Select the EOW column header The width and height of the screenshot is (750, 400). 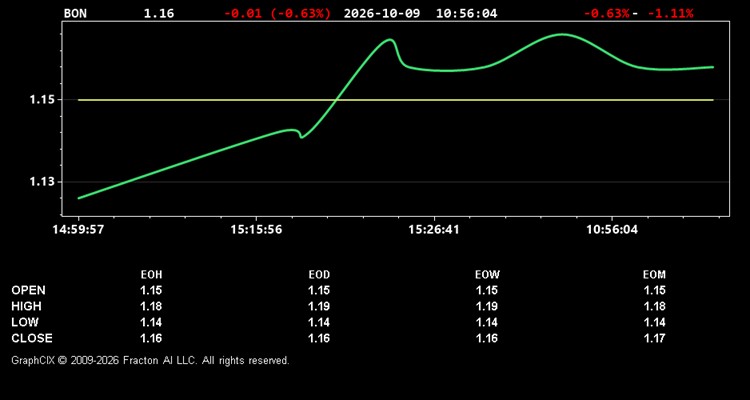(487, 275)
